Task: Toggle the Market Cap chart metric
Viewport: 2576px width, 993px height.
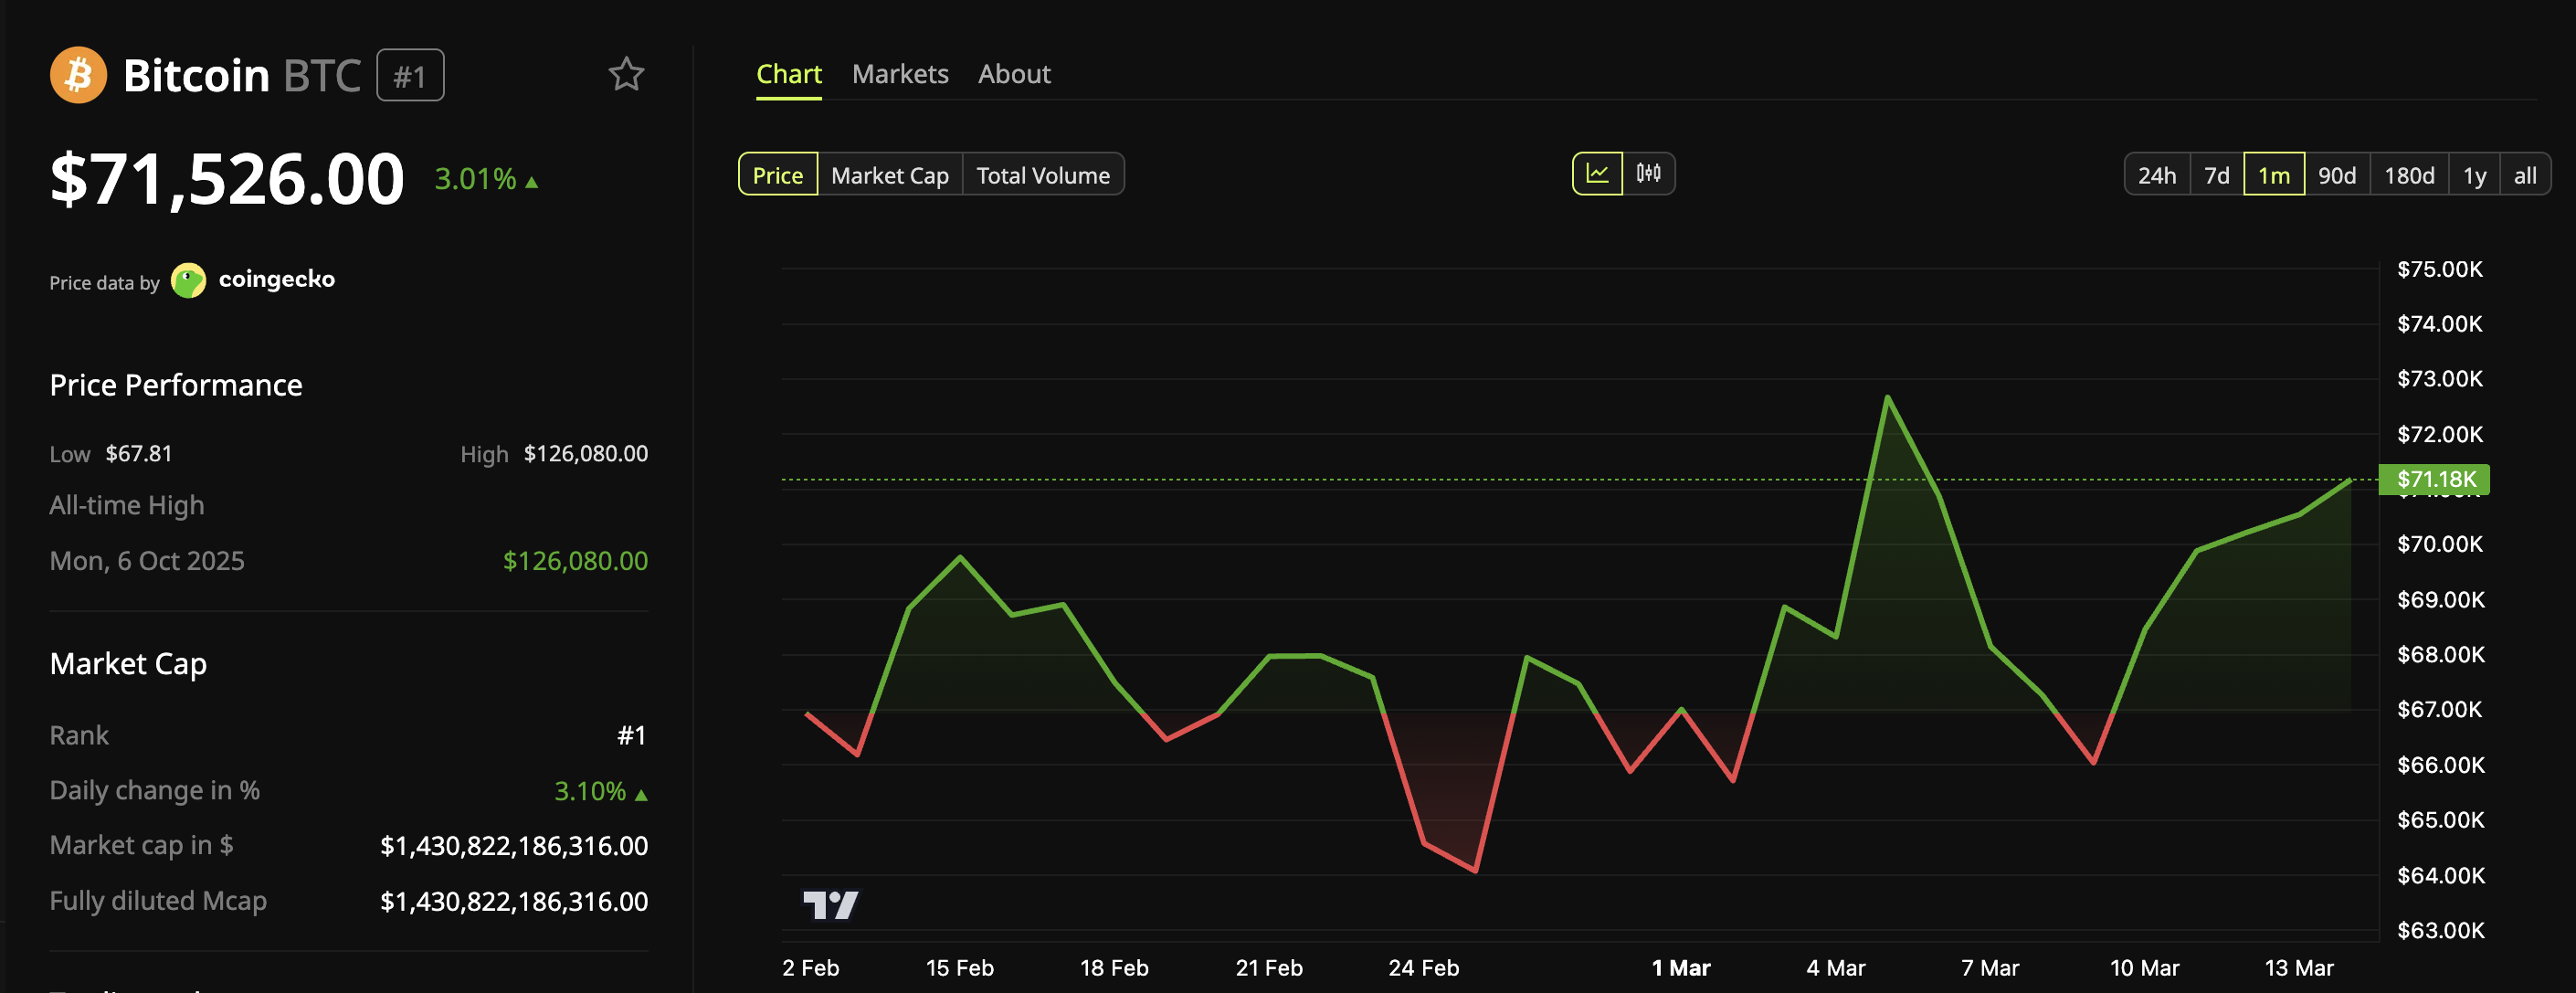Action: [889, 173]
